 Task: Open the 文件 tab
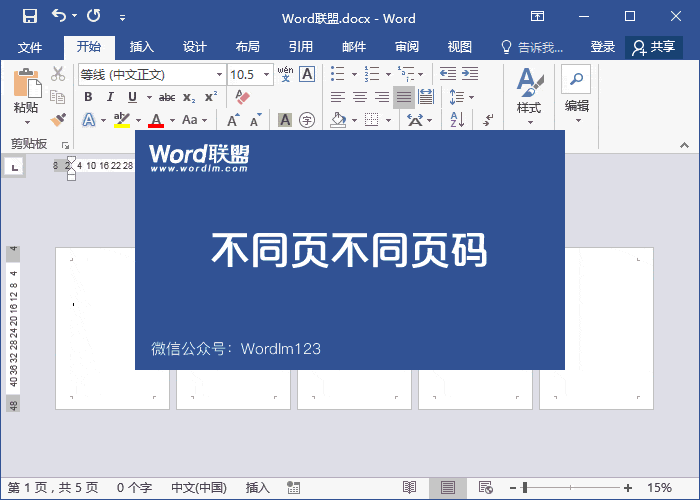click(30, 47)
